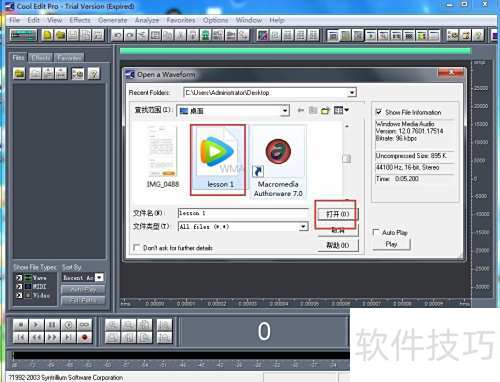Click the Play transport button
This screenshot has width=500, height=382.
pyautogui.click(x=36, y=325)
